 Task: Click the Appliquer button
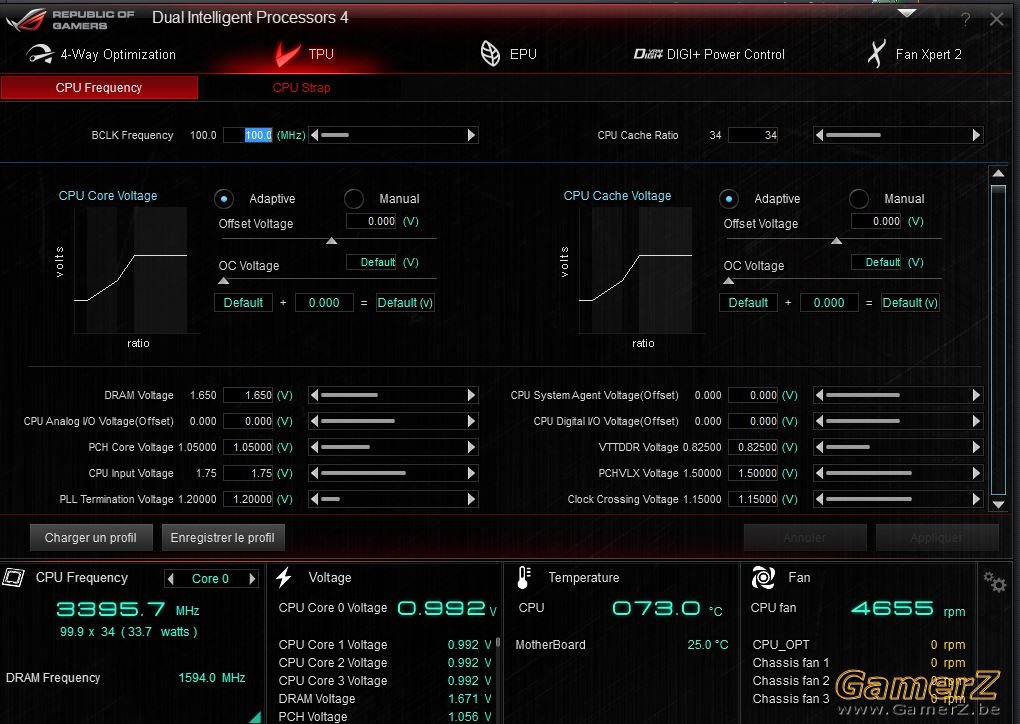click(x=937, y=538)
